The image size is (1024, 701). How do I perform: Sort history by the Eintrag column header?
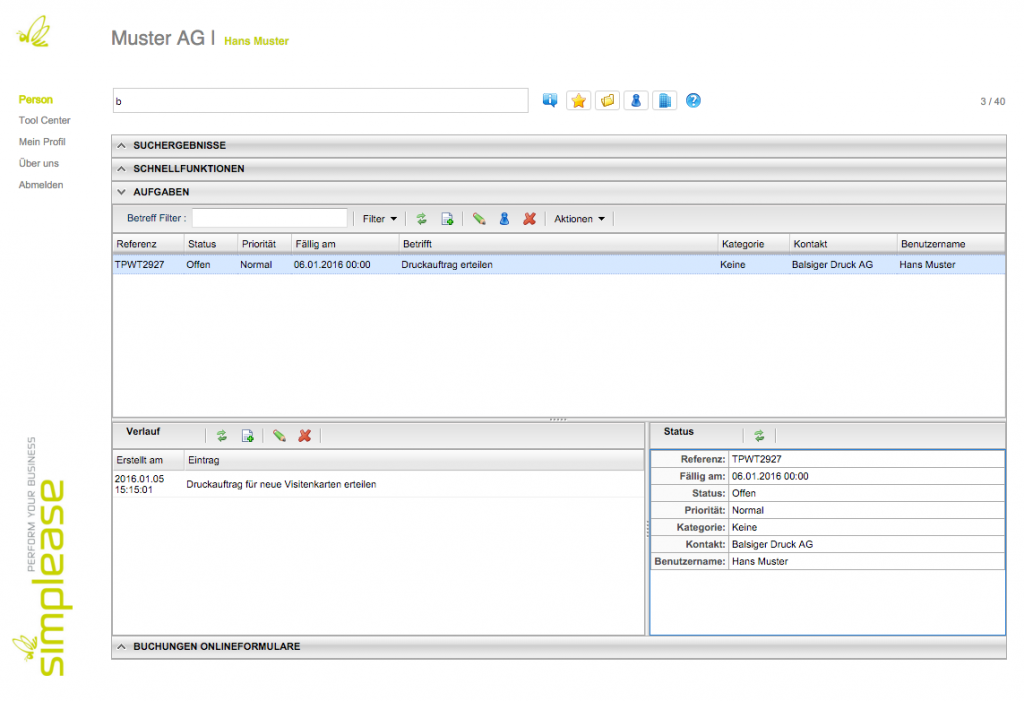coord(414,461)
